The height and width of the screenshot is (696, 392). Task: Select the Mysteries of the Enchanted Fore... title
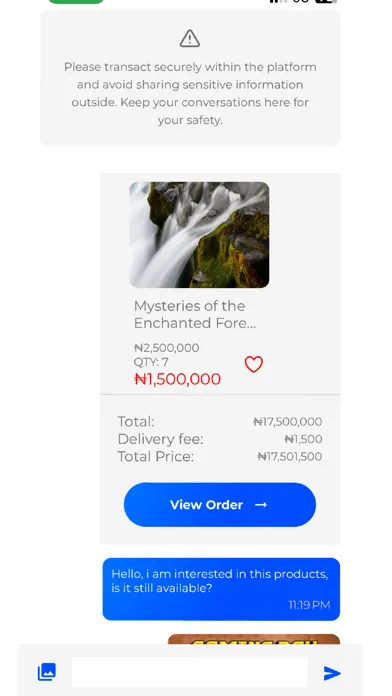pos(195,314)
